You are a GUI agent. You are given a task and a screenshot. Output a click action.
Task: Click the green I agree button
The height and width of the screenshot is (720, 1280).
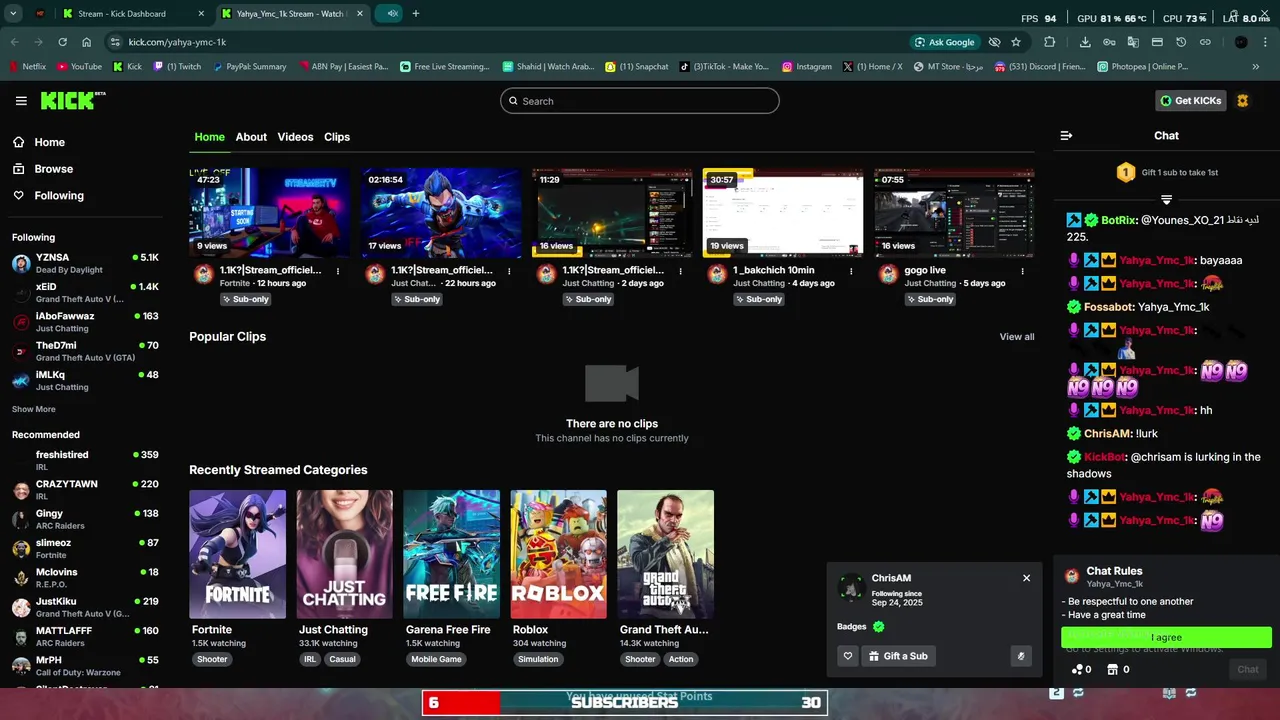pos(1166,637)
